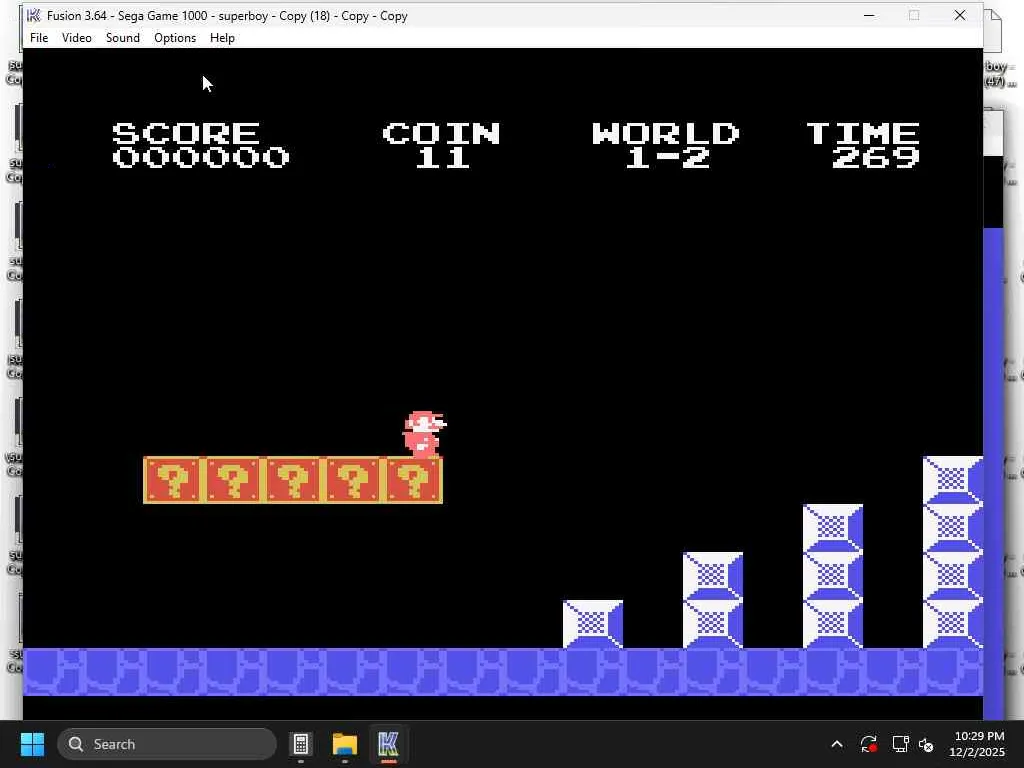
Task: Open the Sound menu
Action: point(123,38)
